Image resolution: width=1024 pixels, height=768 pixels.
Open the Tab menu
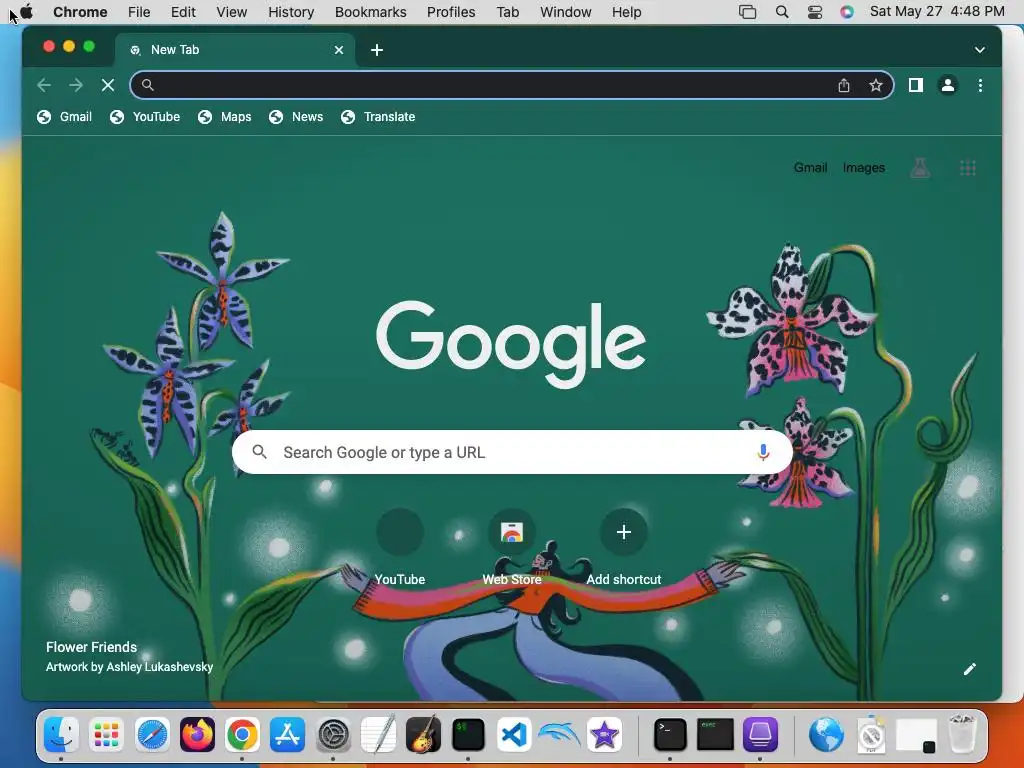coord(507,12)
